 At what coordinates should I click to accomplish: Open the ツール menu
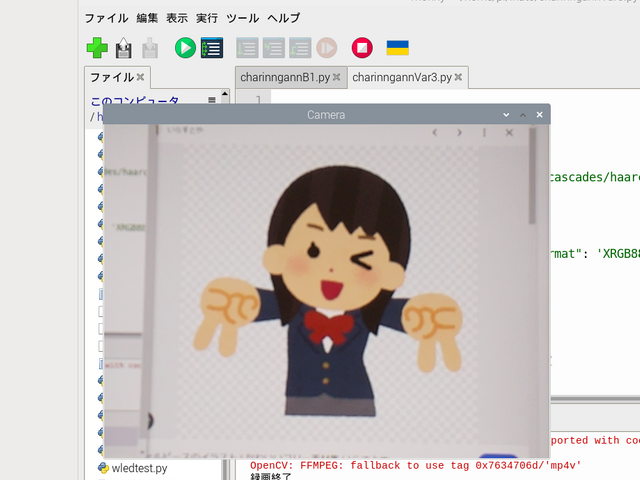[242, 18]
